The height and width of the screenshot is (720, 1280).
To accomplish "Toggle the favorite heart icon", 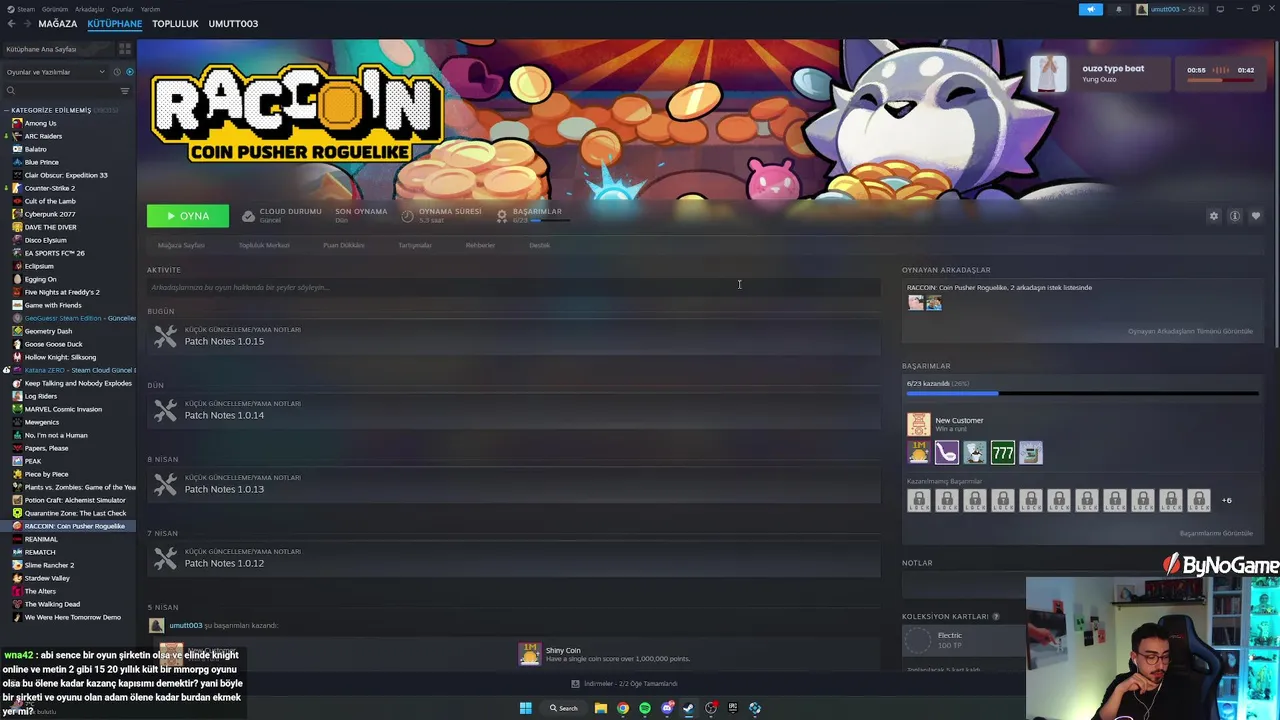I will (x=1256, y=216).
